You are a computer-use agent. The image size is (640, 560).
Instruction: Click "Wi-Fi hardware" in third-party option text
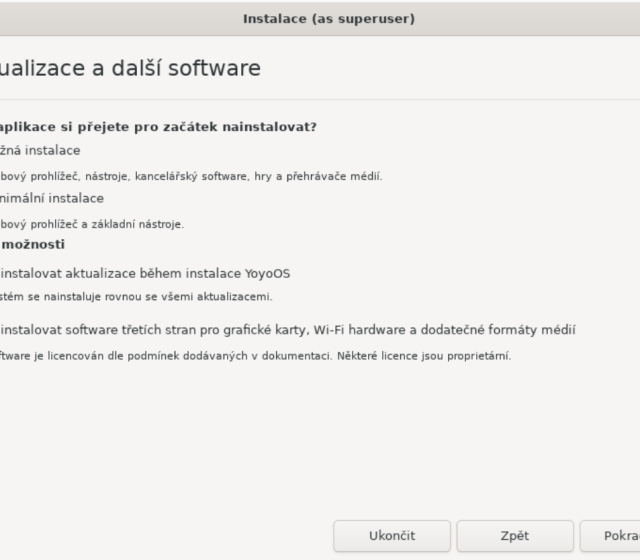tap(361, 330)
